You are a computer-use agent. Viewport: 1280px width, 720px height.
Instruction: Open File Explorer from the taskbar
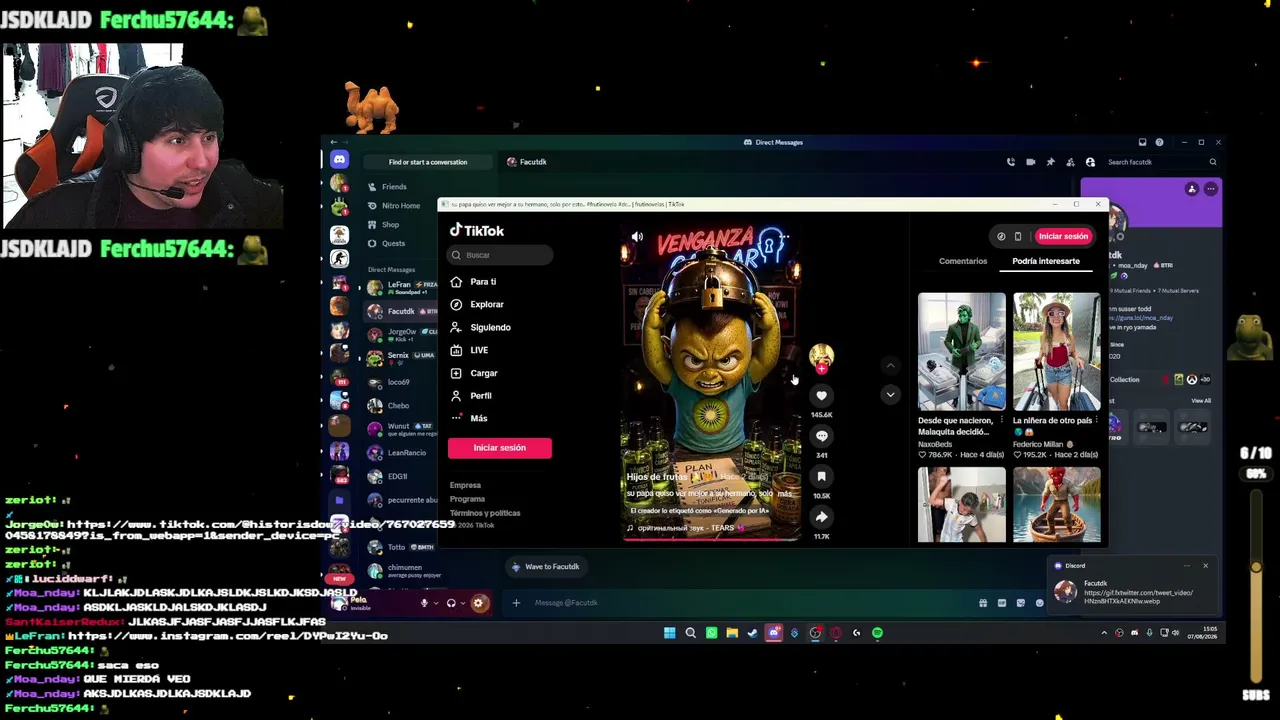[x=732, y=633]
